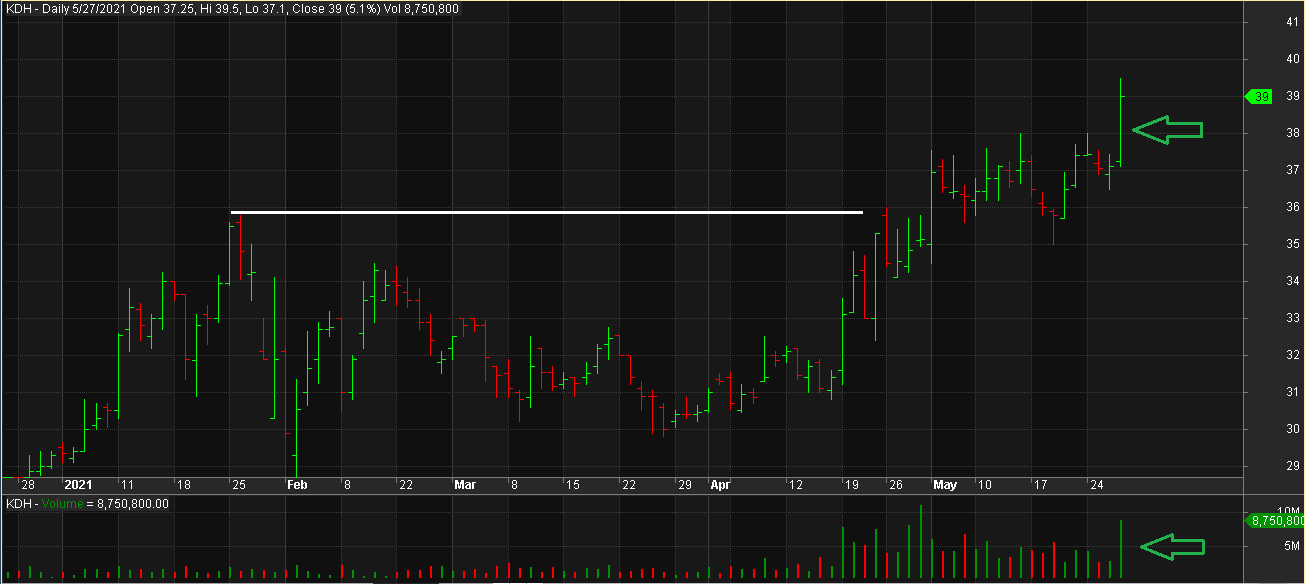Click the Apr month label on date axis
The width and height of the screenshot is (1305, 584).
point(720,485)
